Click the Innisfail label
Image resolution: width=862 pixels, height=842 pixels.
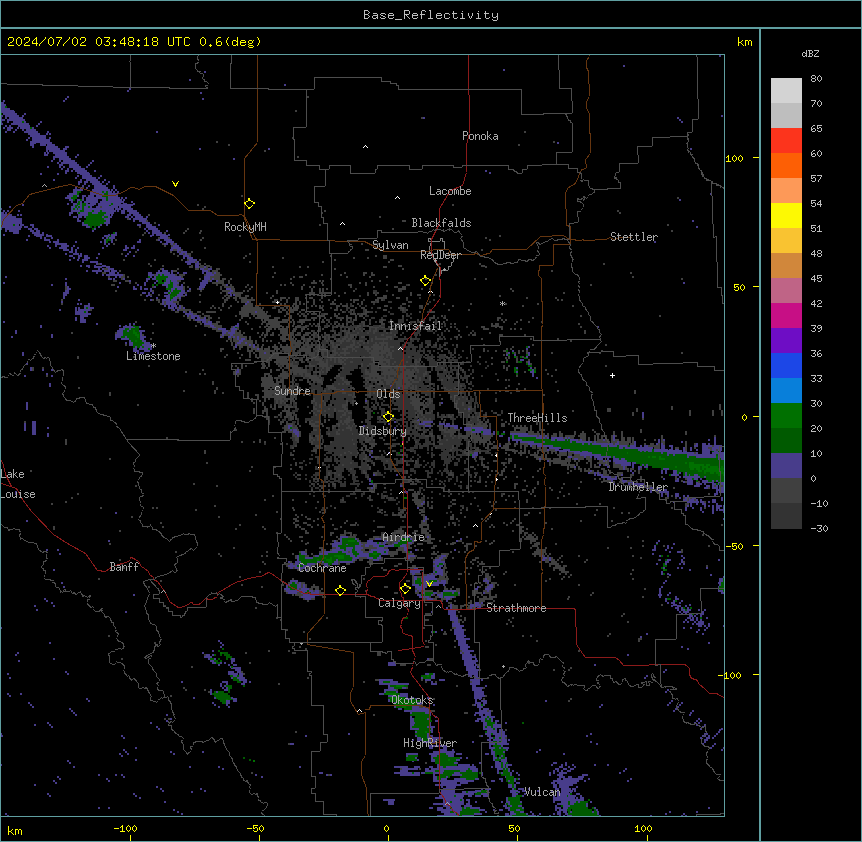pos(415,326)
